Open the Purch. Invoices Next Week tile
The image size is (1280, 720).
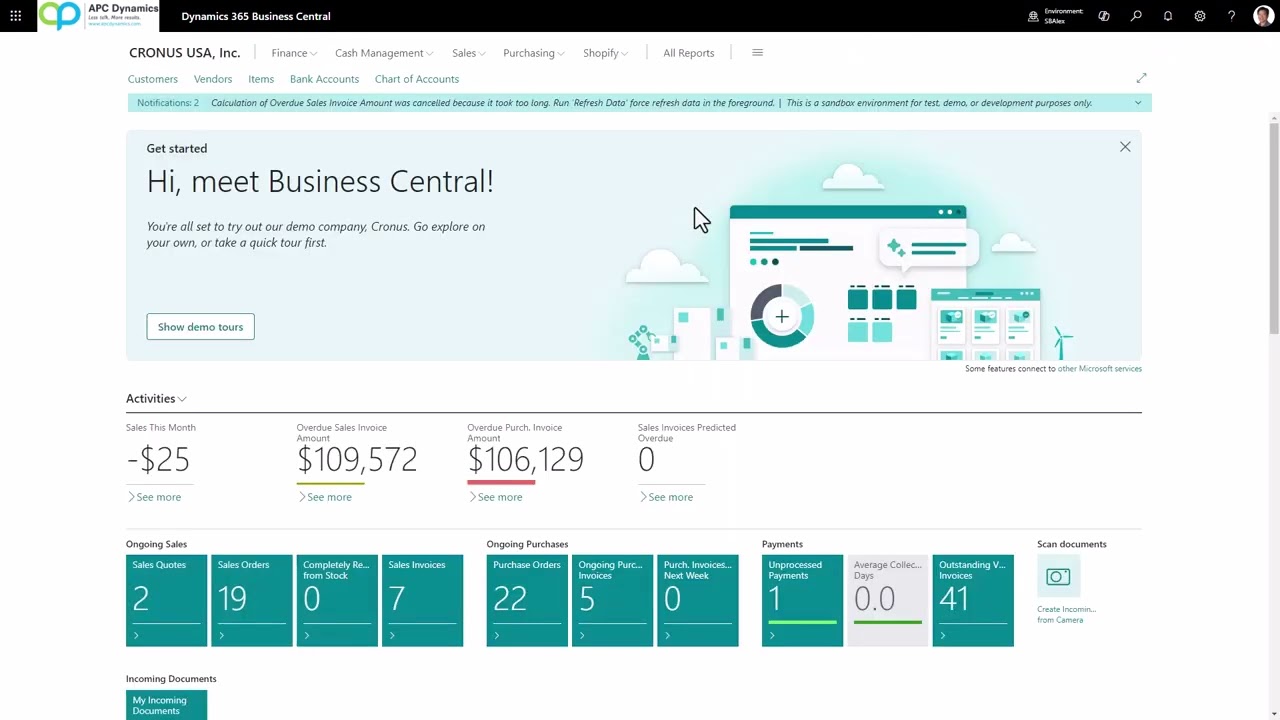click(x=698, y=600)
